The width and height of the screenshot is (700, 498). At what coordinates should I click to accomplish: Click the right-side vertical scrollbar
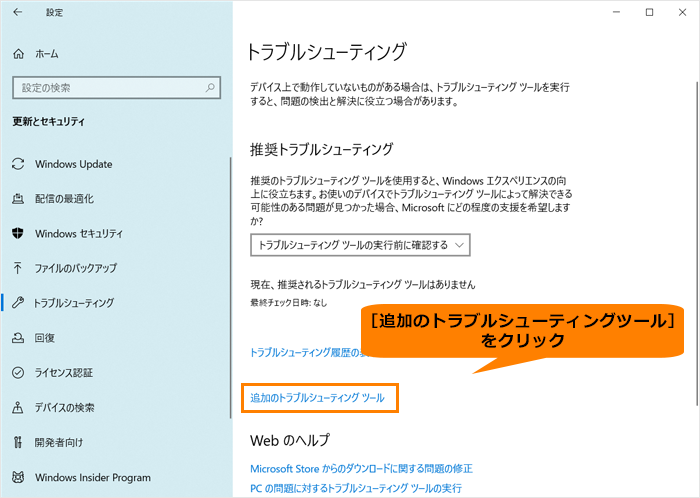point(696,243)
